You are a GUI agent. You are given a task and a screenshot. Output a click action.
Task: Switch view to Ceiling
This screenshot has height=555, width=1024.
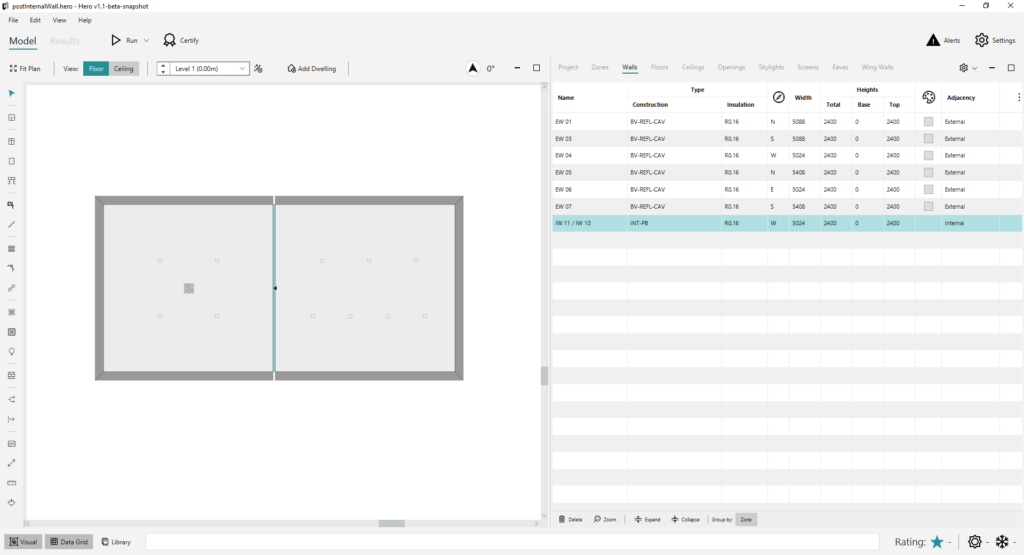[x=123, y=69]
